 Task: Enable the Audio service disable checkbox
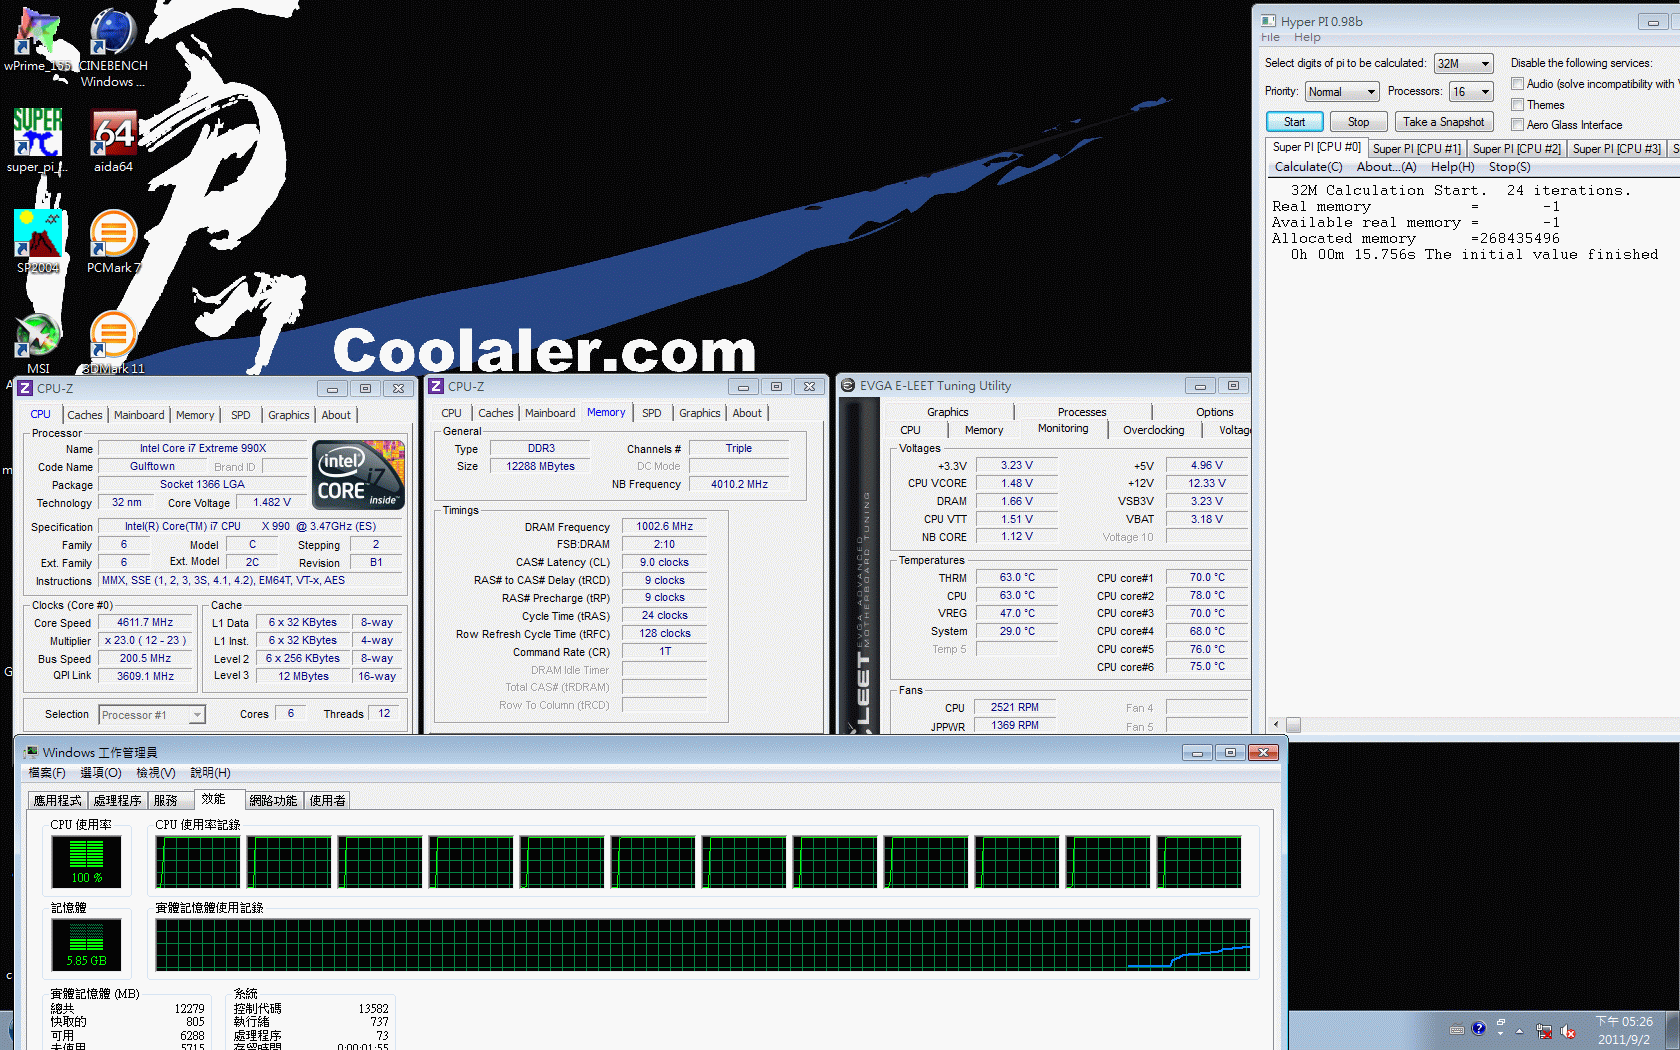pos(1517,84)
